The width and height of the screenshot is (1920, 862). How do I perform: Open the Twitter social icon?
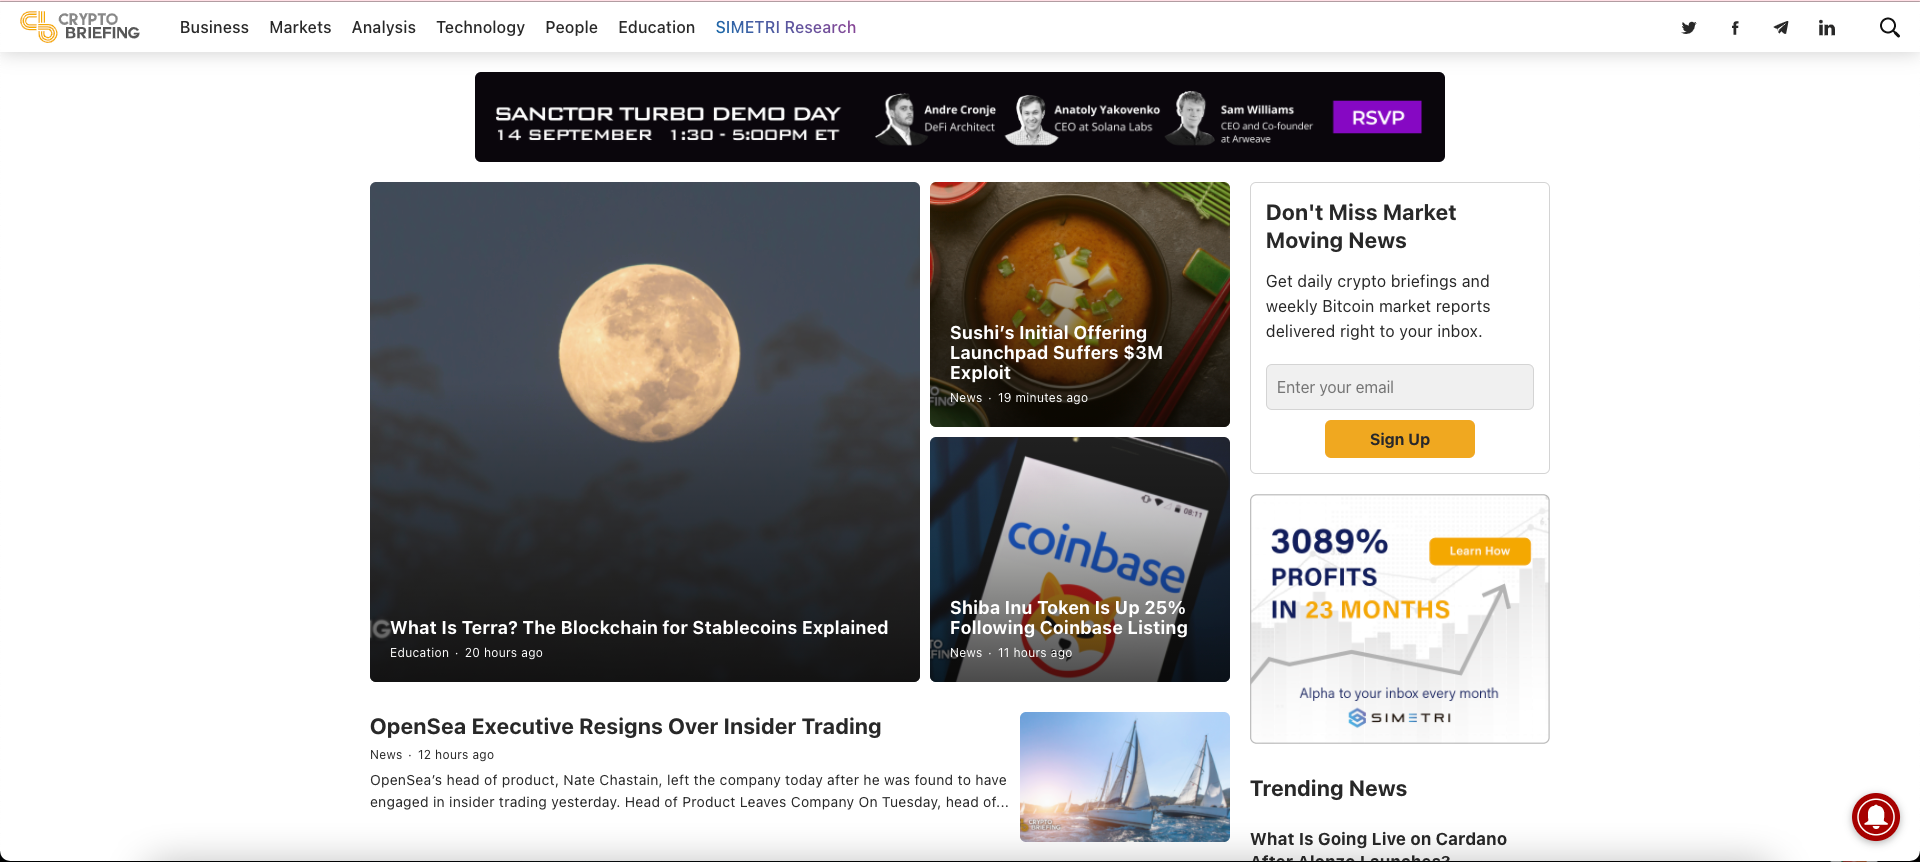[1689, 28]
